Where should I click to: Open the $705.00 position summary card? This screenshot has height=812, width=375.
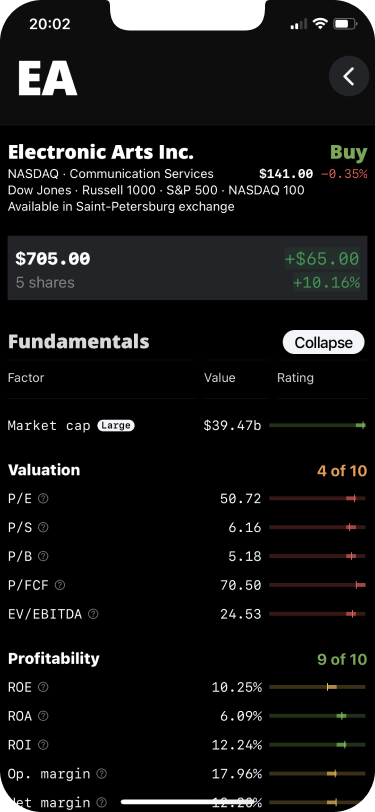(188, 268)
